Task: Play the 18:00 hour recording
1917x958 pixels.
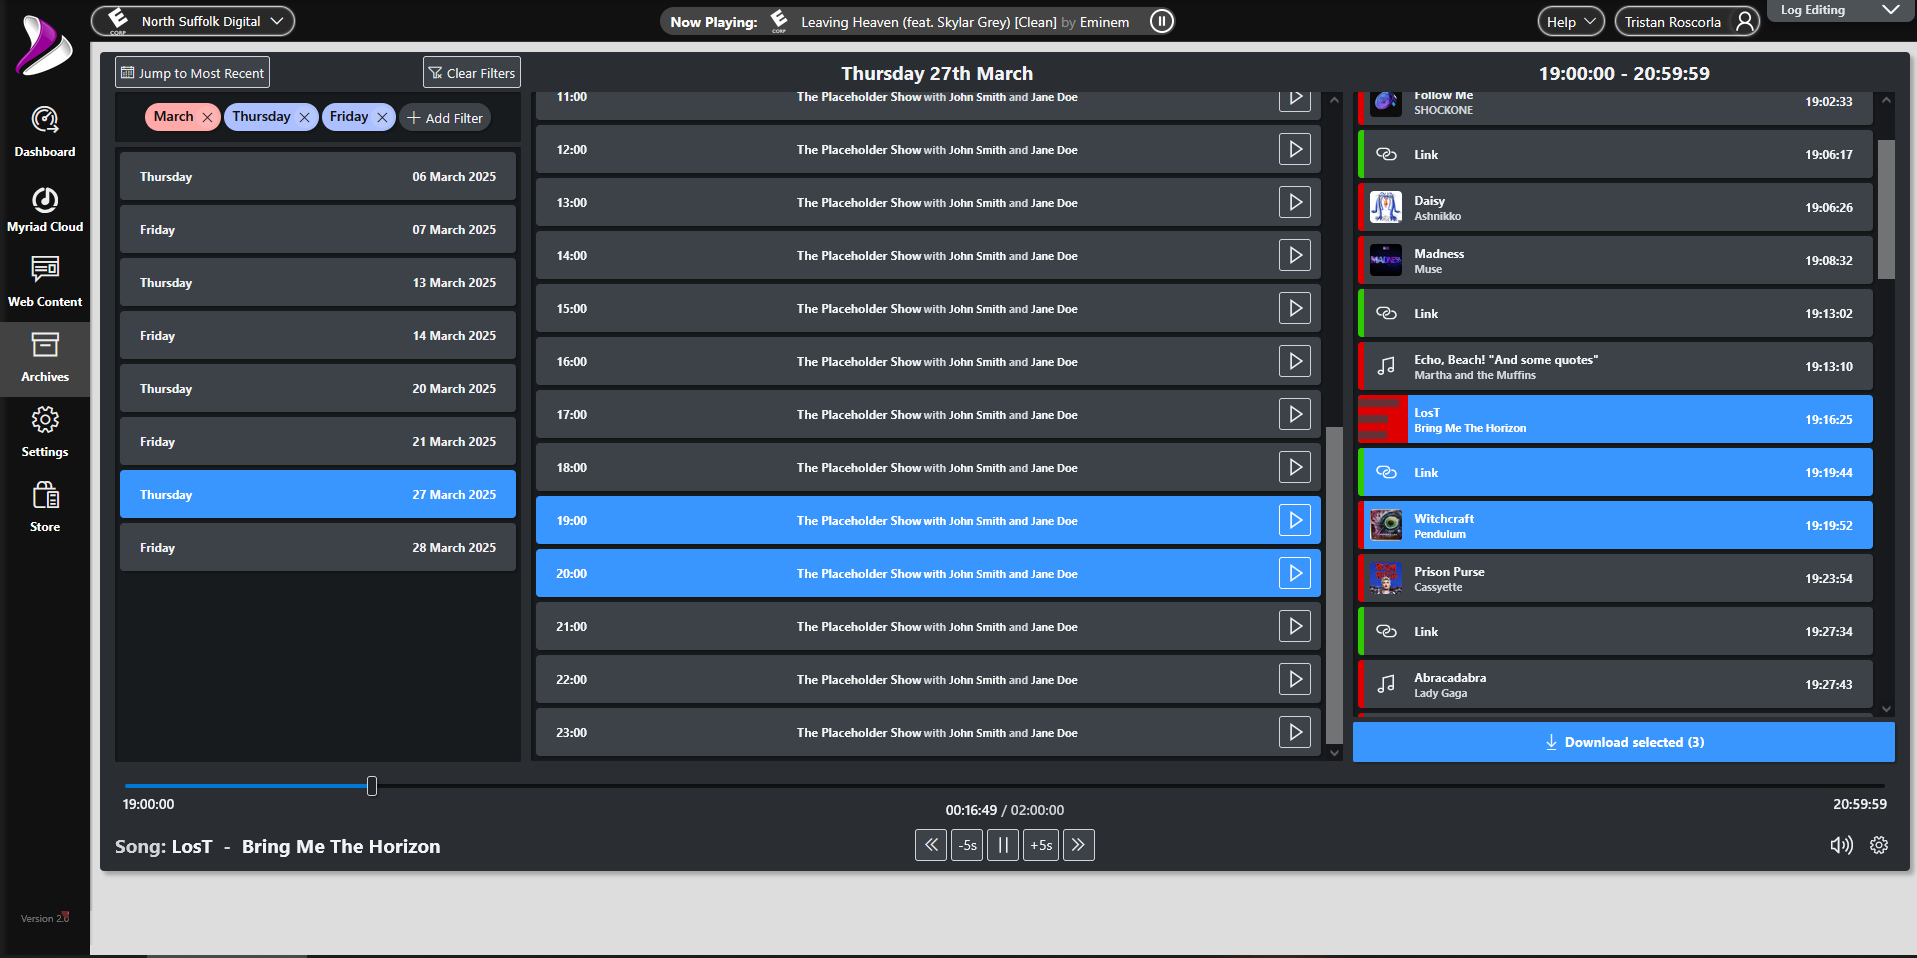Action: point(1295,467)
